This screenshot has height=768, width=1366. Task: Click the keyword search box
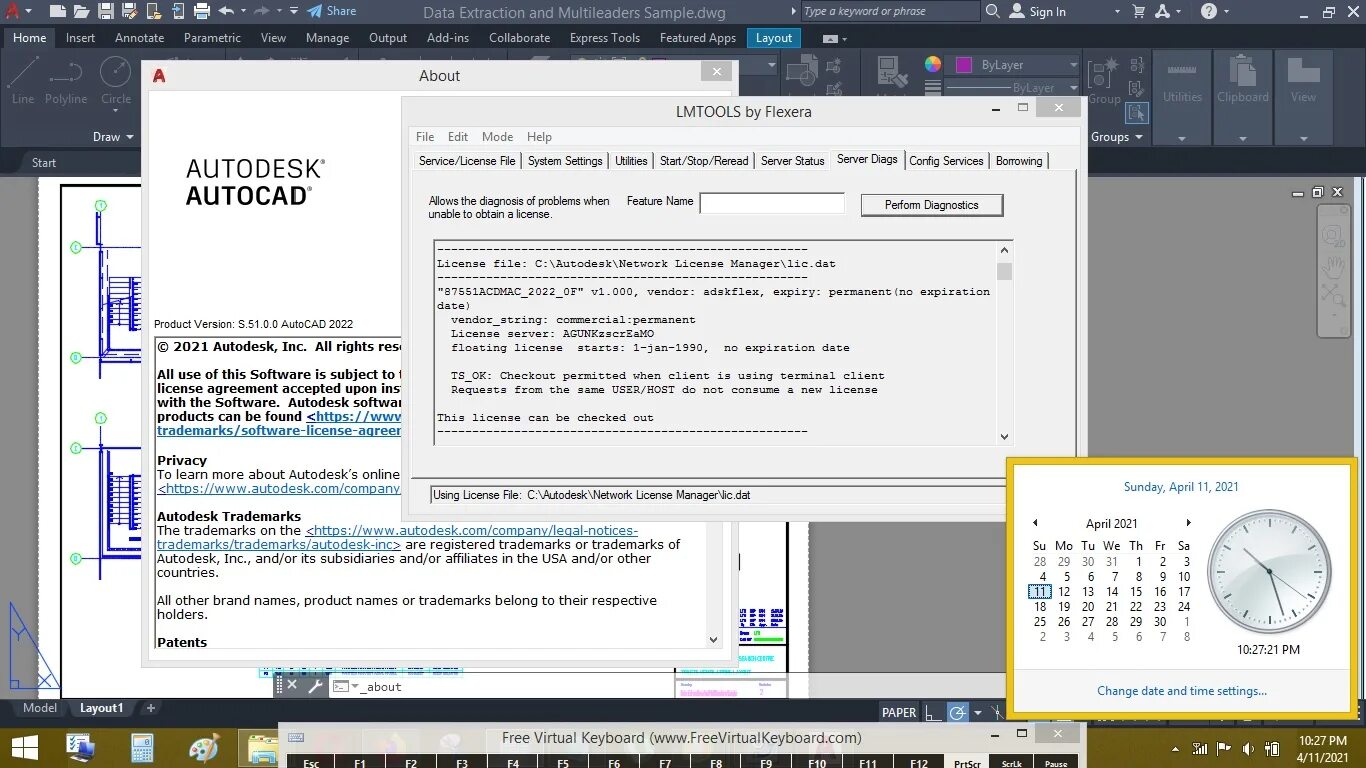click(890, 11)
